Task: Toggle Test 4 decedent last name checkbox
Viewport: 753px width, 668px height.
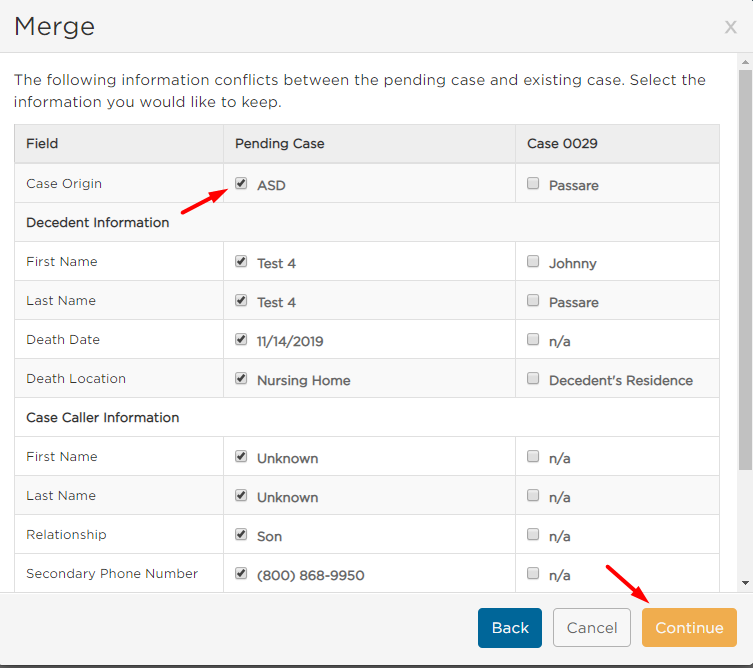Action: [241, 300]
